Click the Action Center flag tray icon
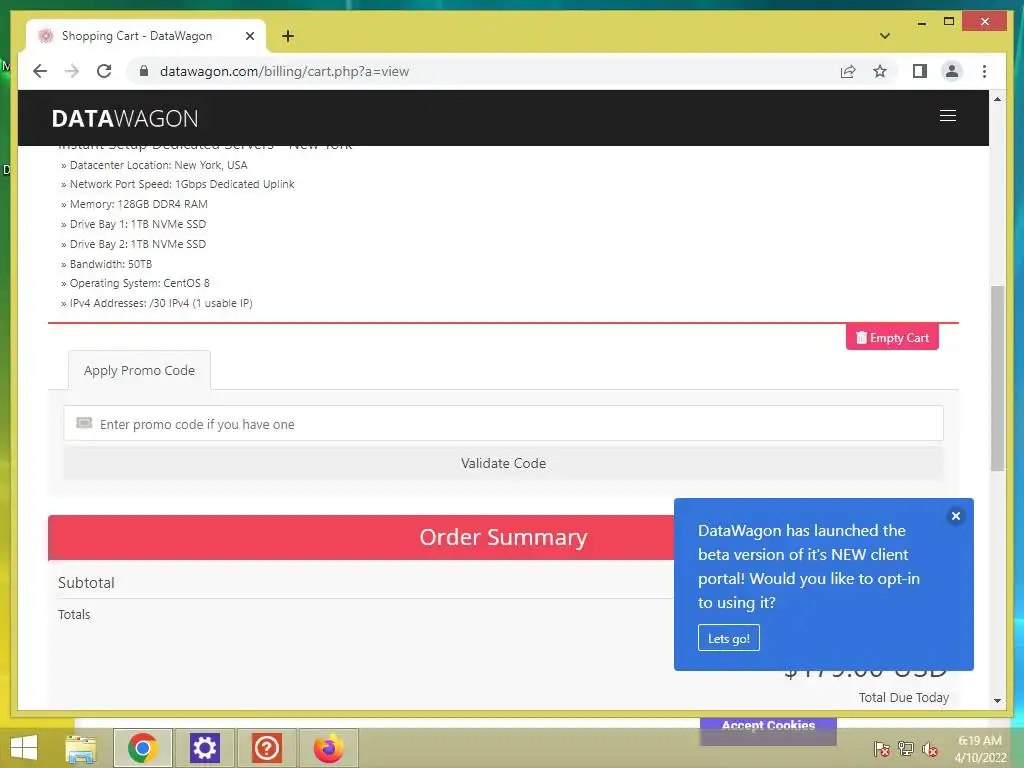1024x768 pixels. point(881,748)
